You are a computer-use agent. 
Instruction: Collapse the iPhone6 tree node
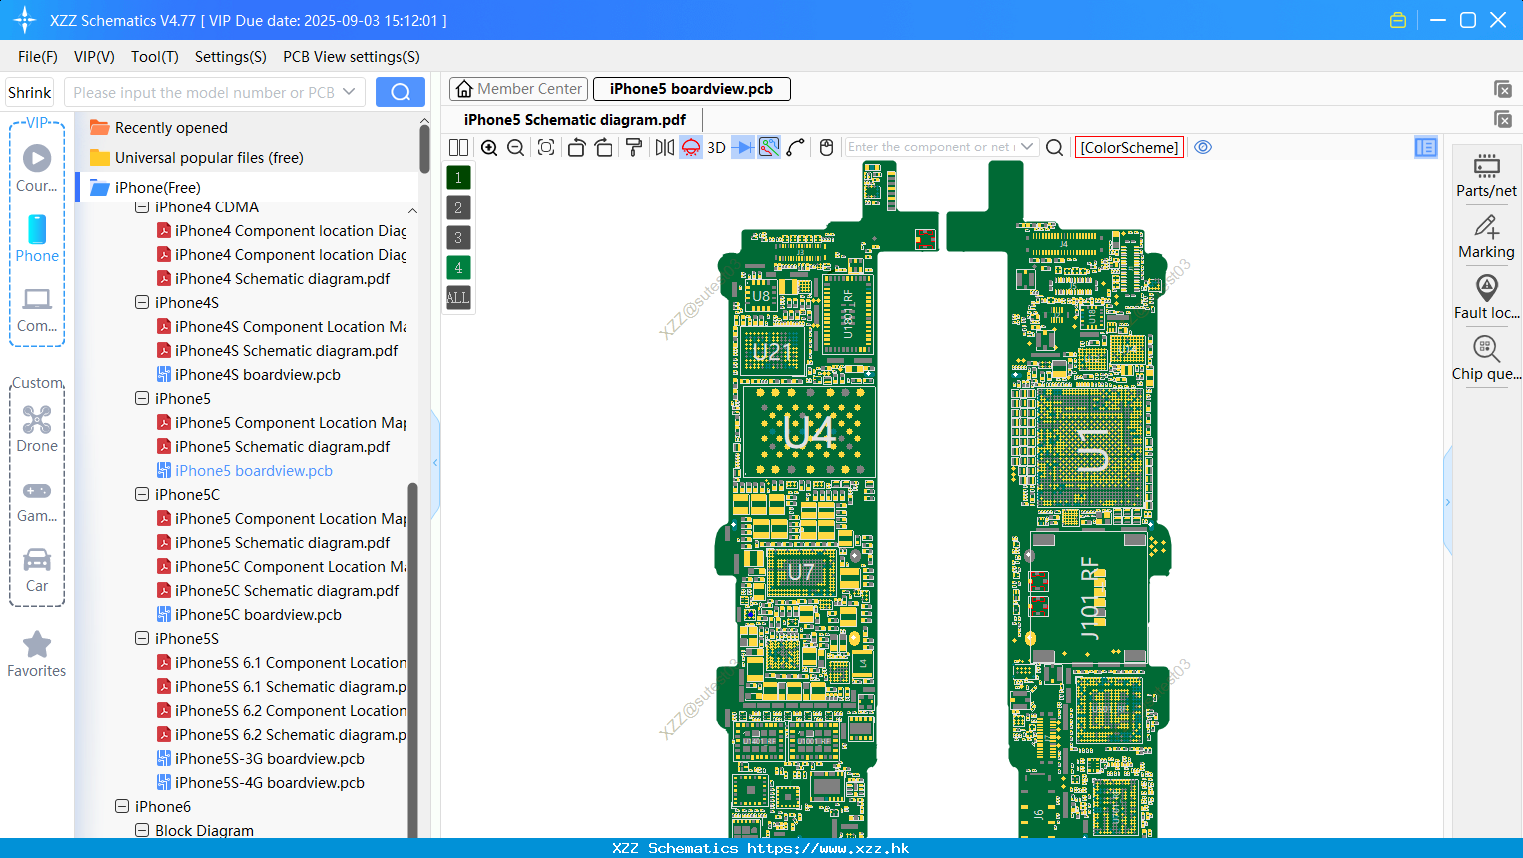click(122, 806)
